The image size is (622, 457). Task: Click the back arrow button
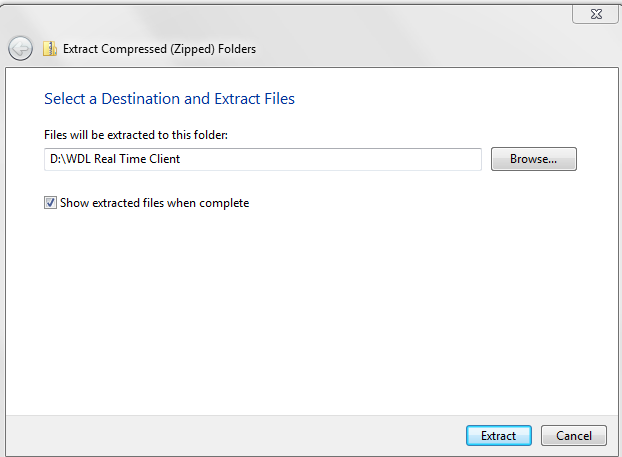point(20,48)
